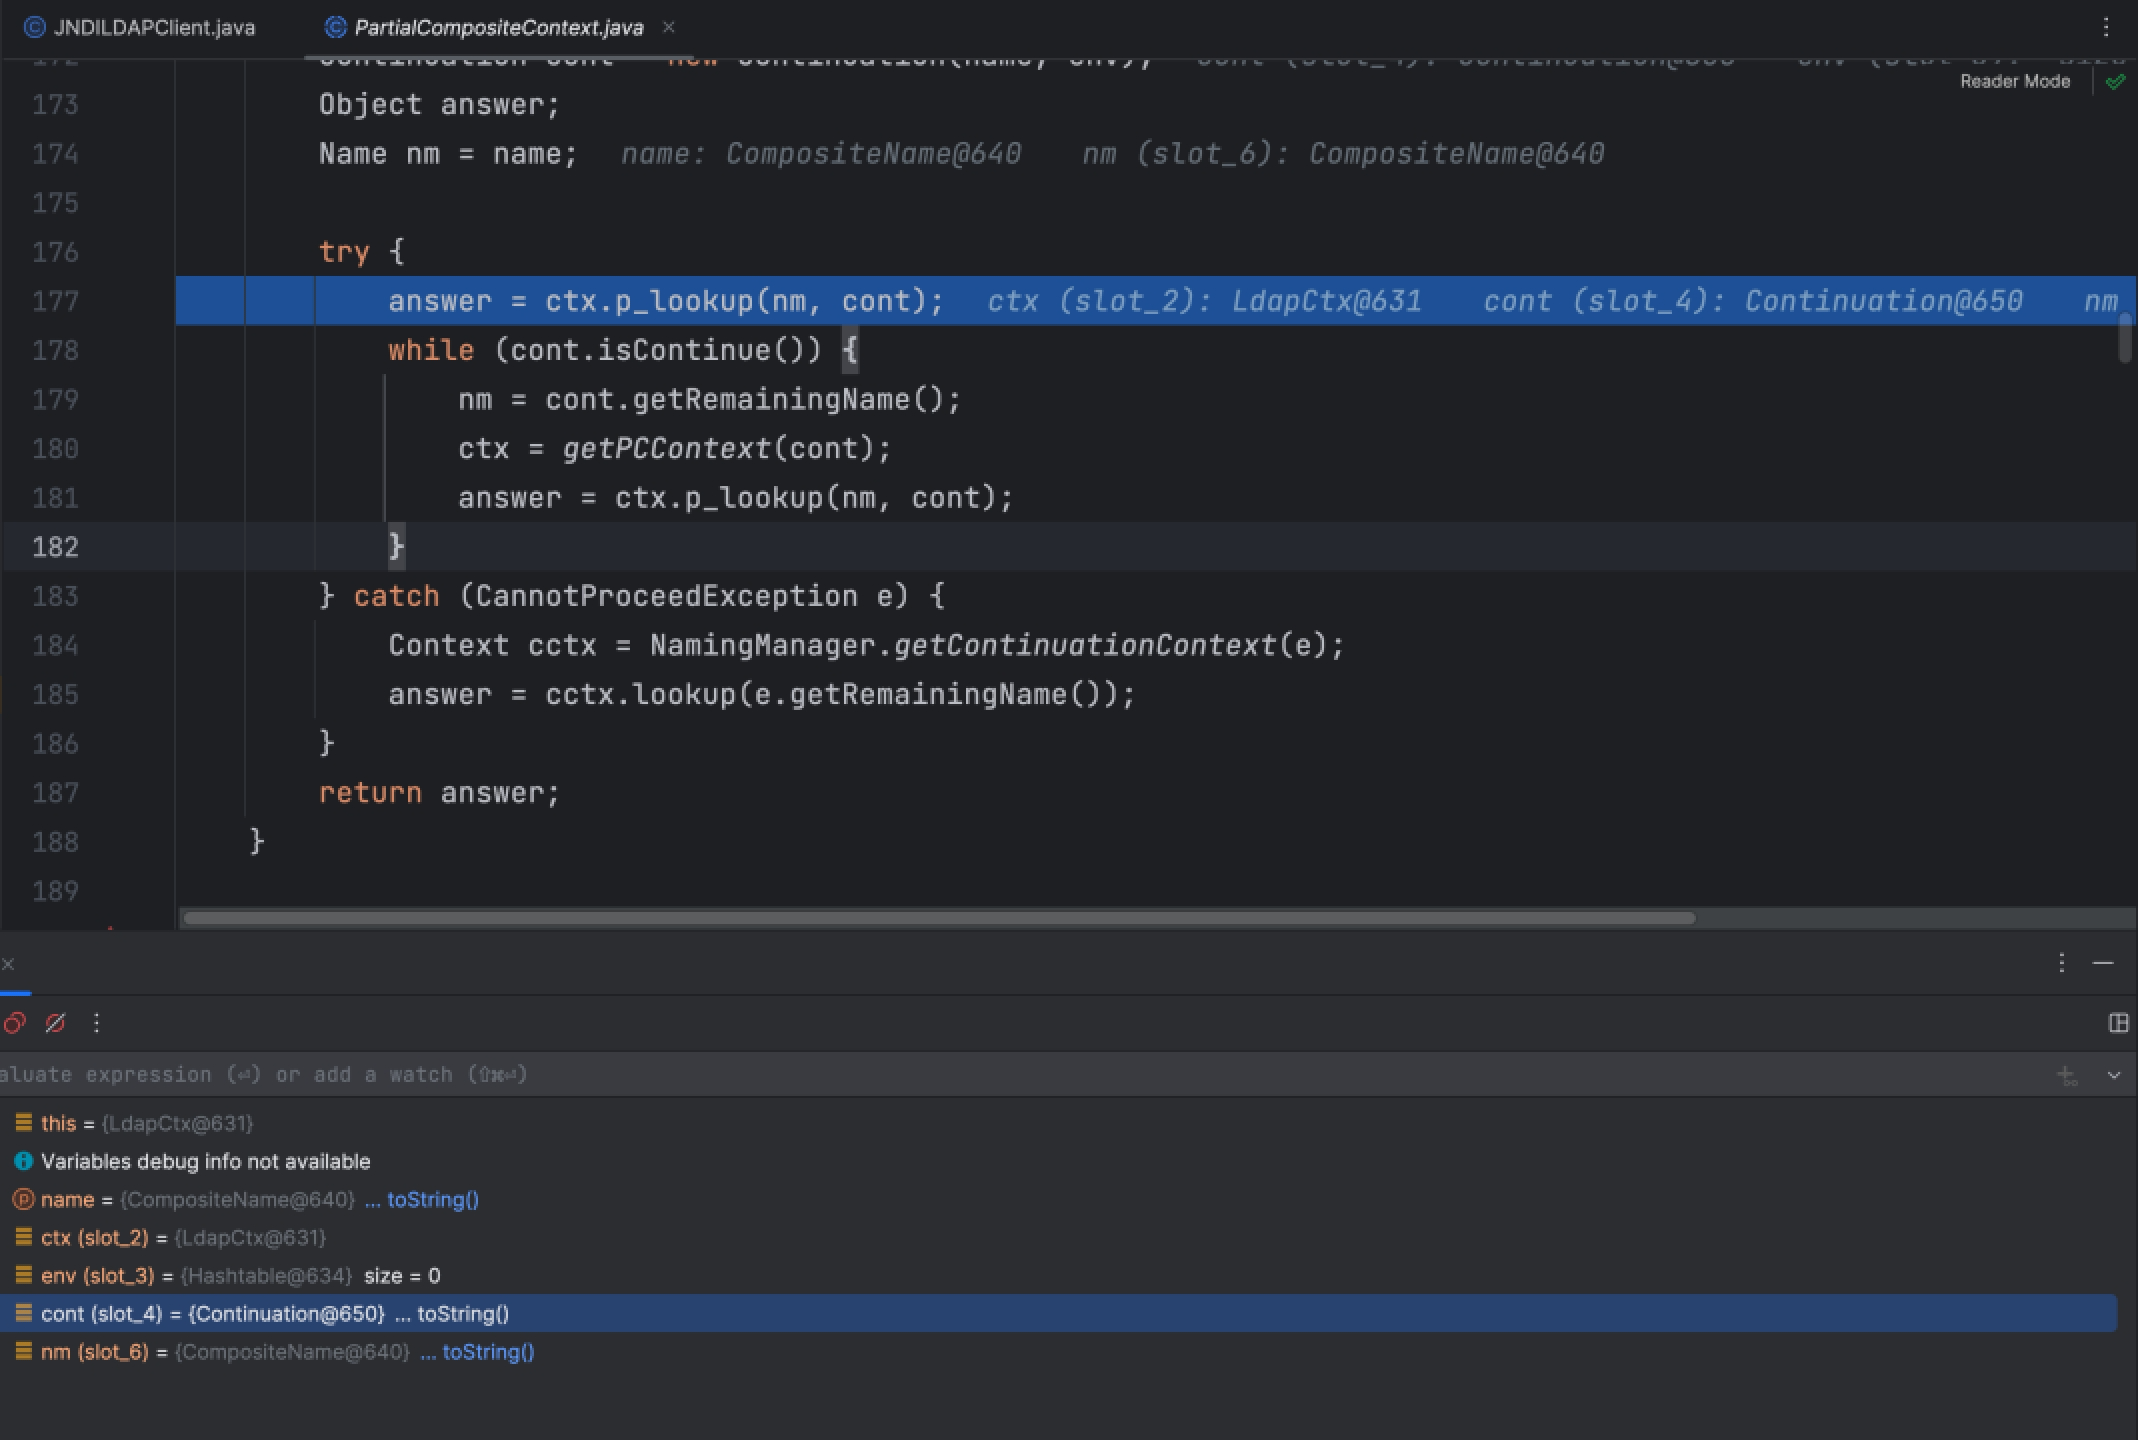Click the vertical scrollbar thumb in editor
Image resolution: width=2138 pixels, height=1440 pixels.
(x=2125, y=338)
